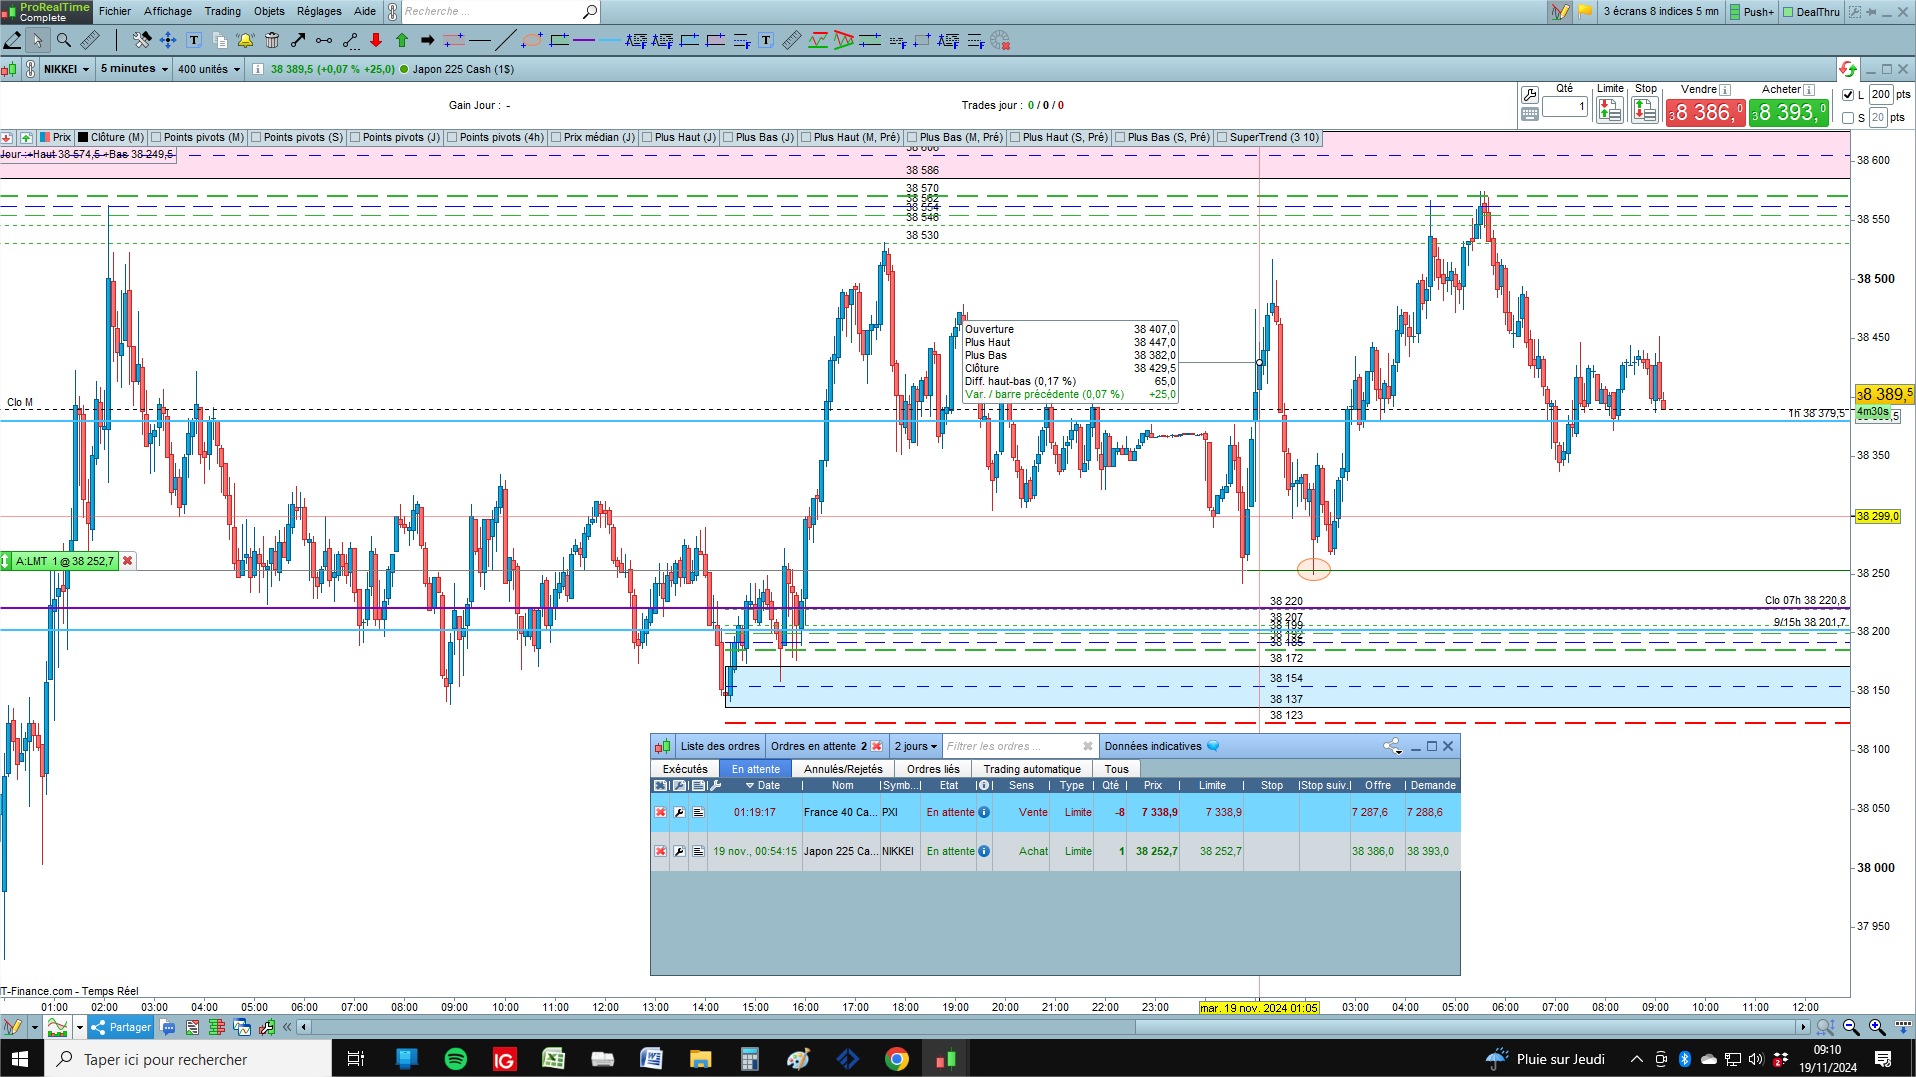The image size is (1916, 1077).
Task: Click the search magnifier in Recherche box
Action: click(x=590, y=12)
